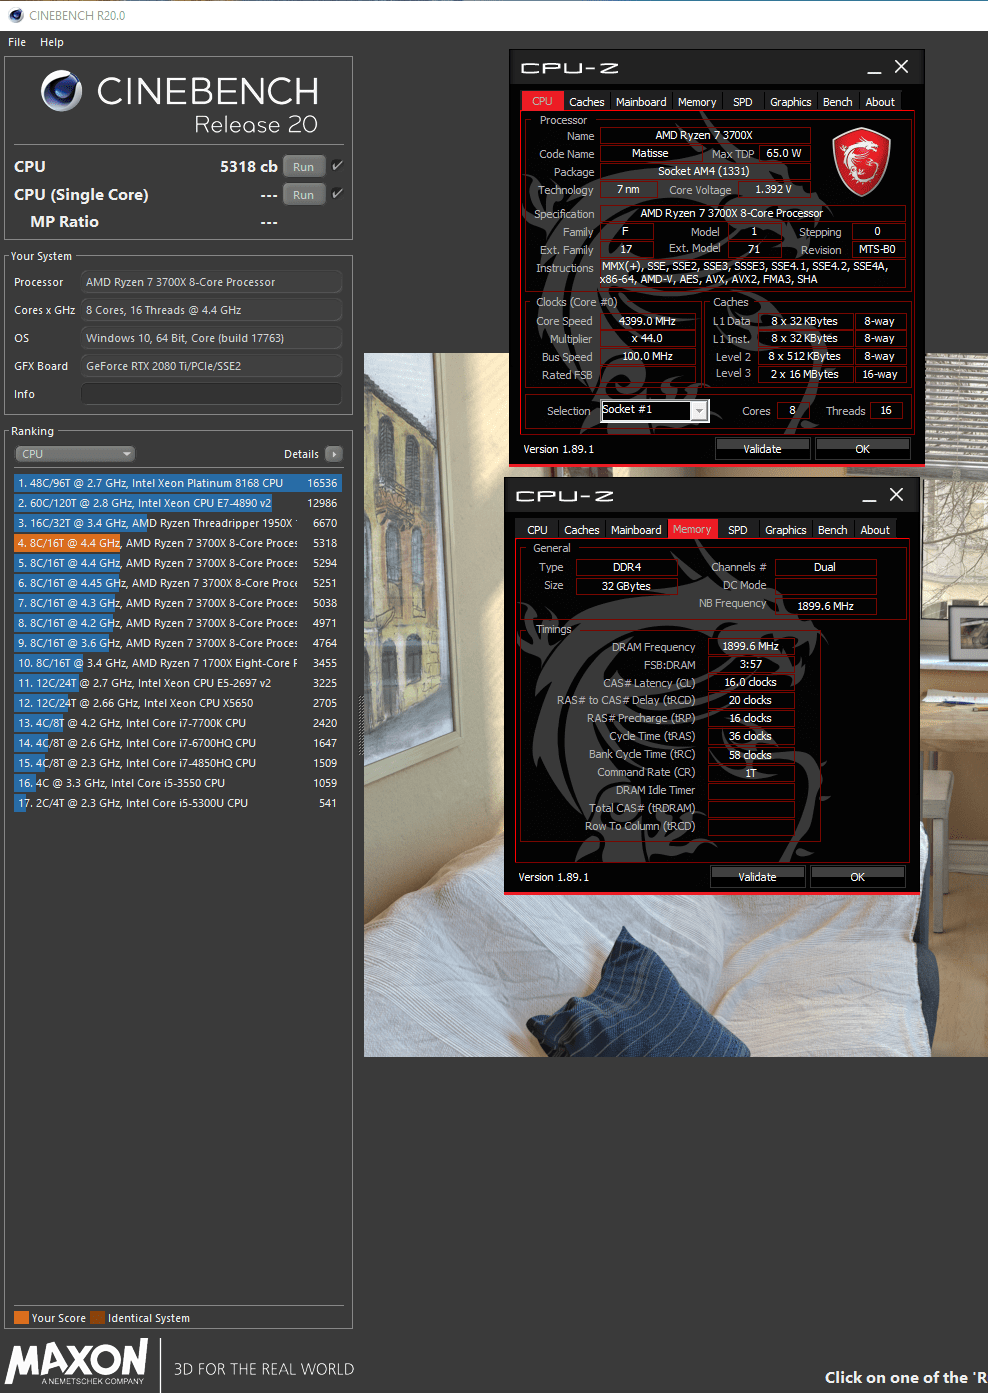Open the File menu
The height and width of the screenshot is (1393, 988).
(17, 42)
